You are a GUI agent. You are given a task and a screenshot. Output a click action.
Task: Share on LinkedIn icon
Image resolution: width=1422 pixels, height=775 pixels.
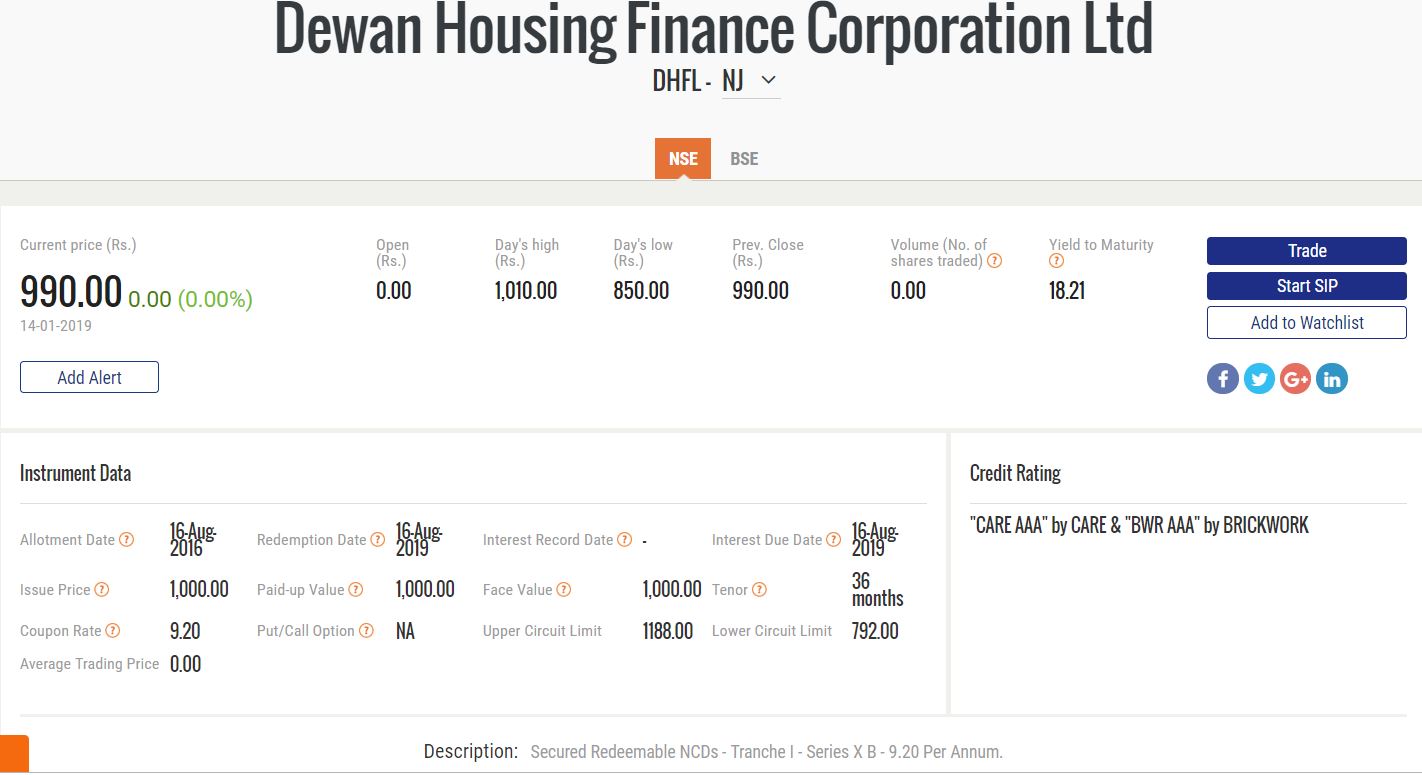point(1332,379)
